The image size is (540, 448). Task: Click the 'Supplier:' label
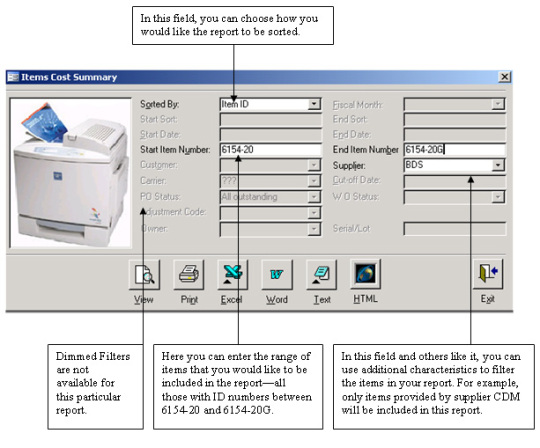pos(349,166)
